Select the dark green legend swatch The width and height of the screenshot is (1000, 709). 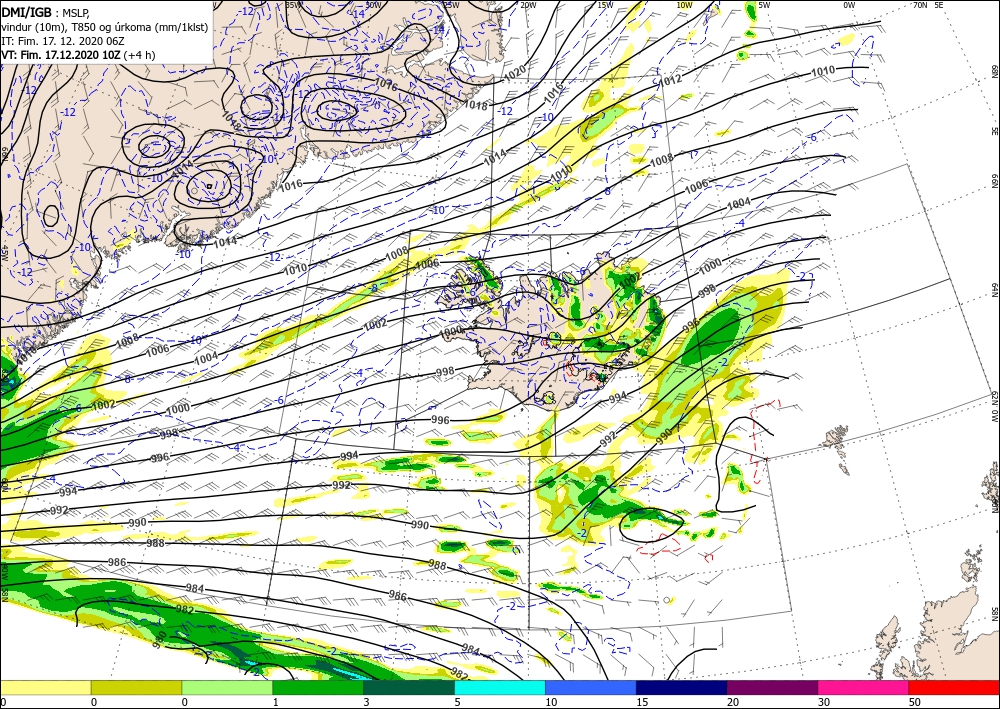point(409,687)
